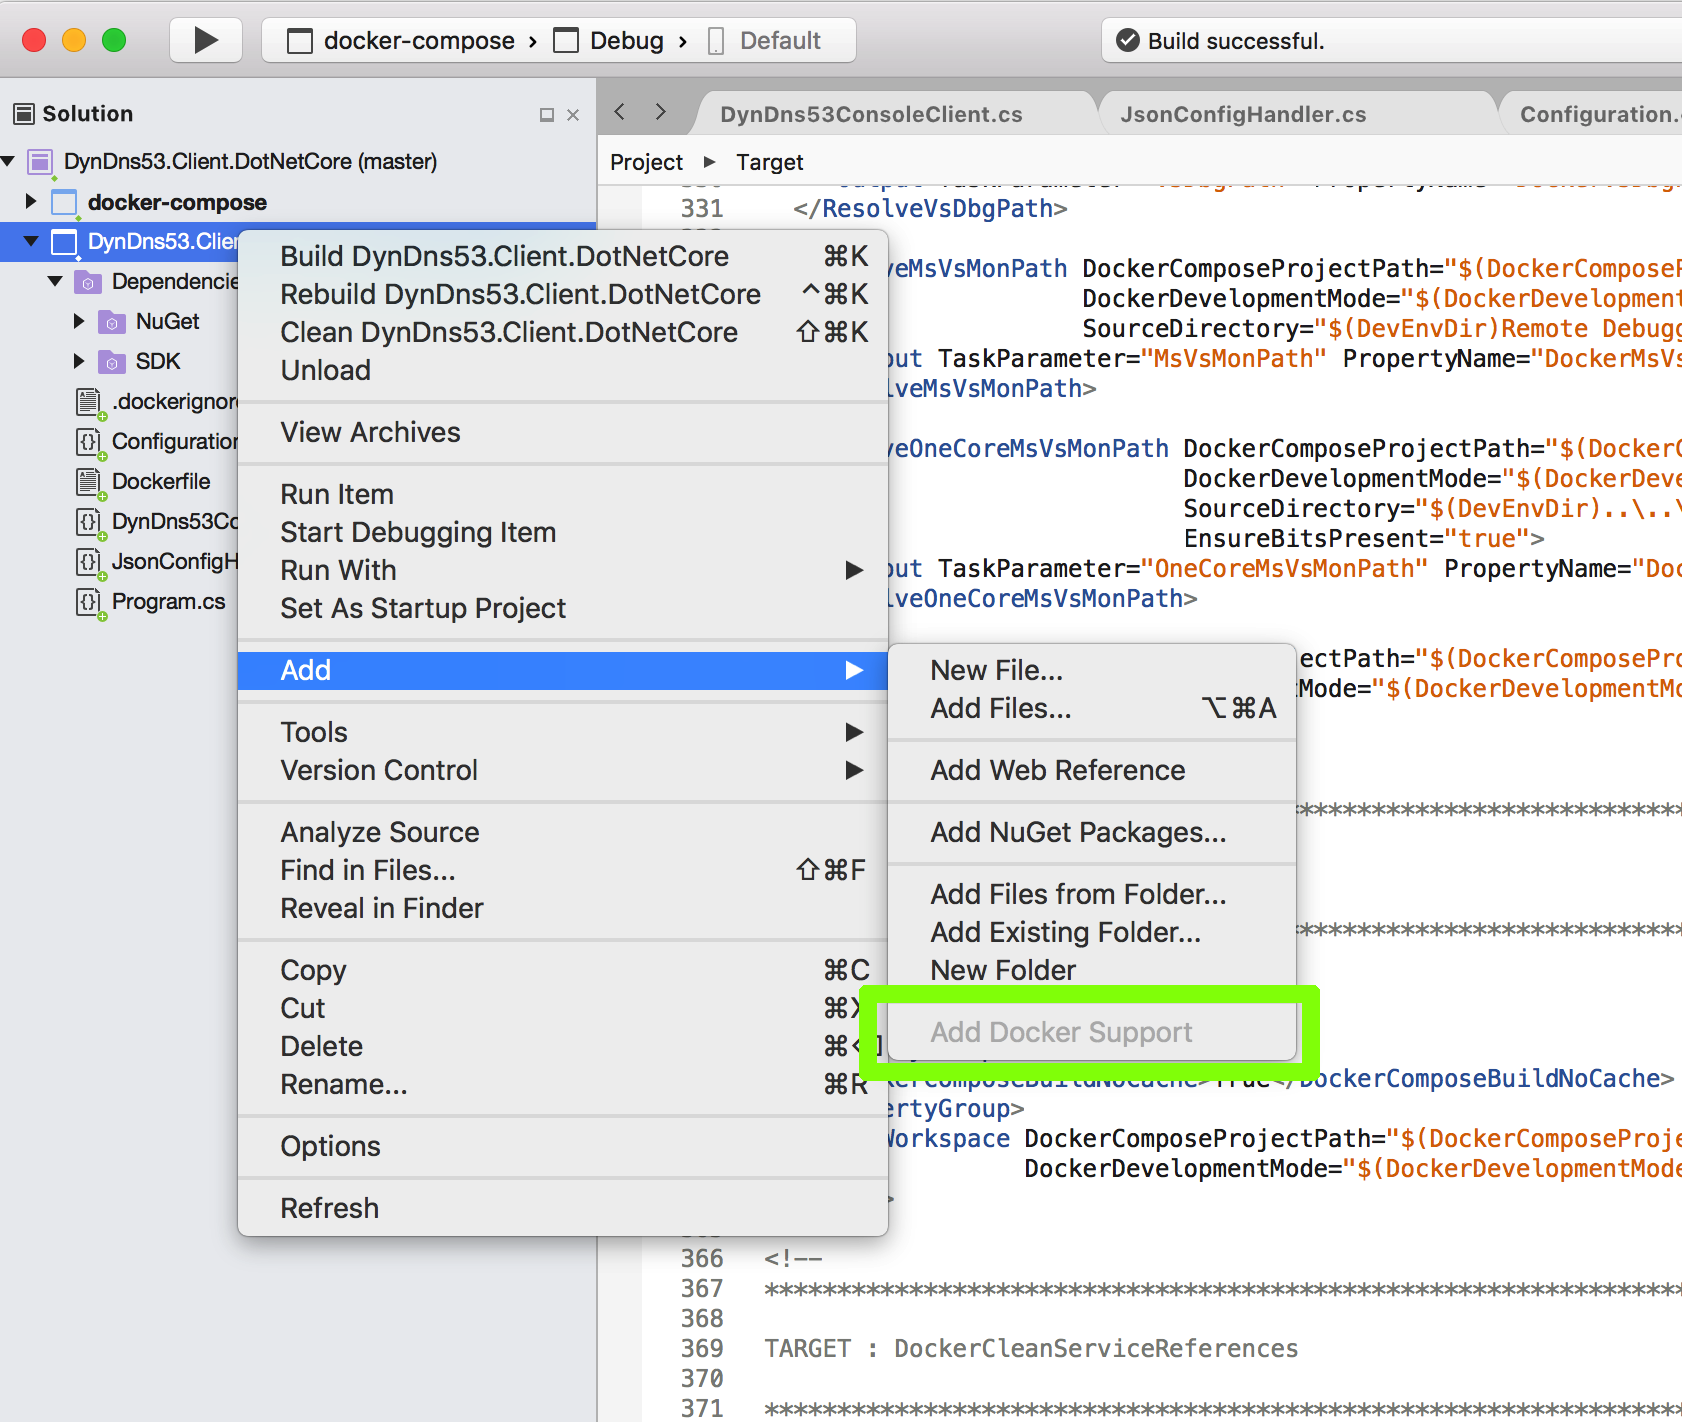Close the Solution pad
The width and height of the screenshot is (1682, 1422).
coord(573,115)
